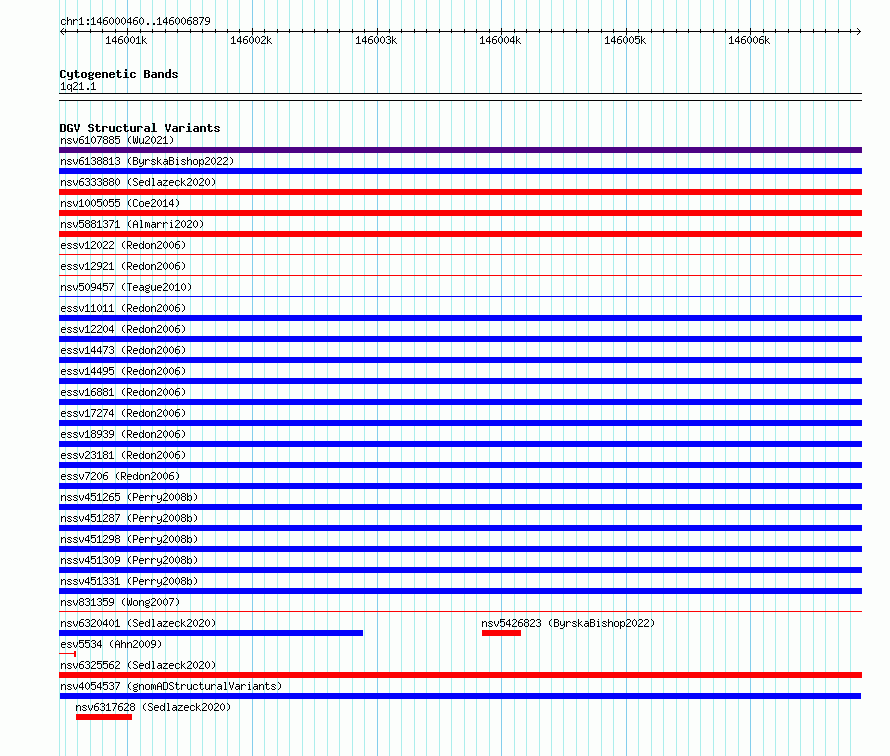Click the red bar under nsv1005055
Viewport: 890px width, 756px height.
pyautogui.click(x=460, y=213)
